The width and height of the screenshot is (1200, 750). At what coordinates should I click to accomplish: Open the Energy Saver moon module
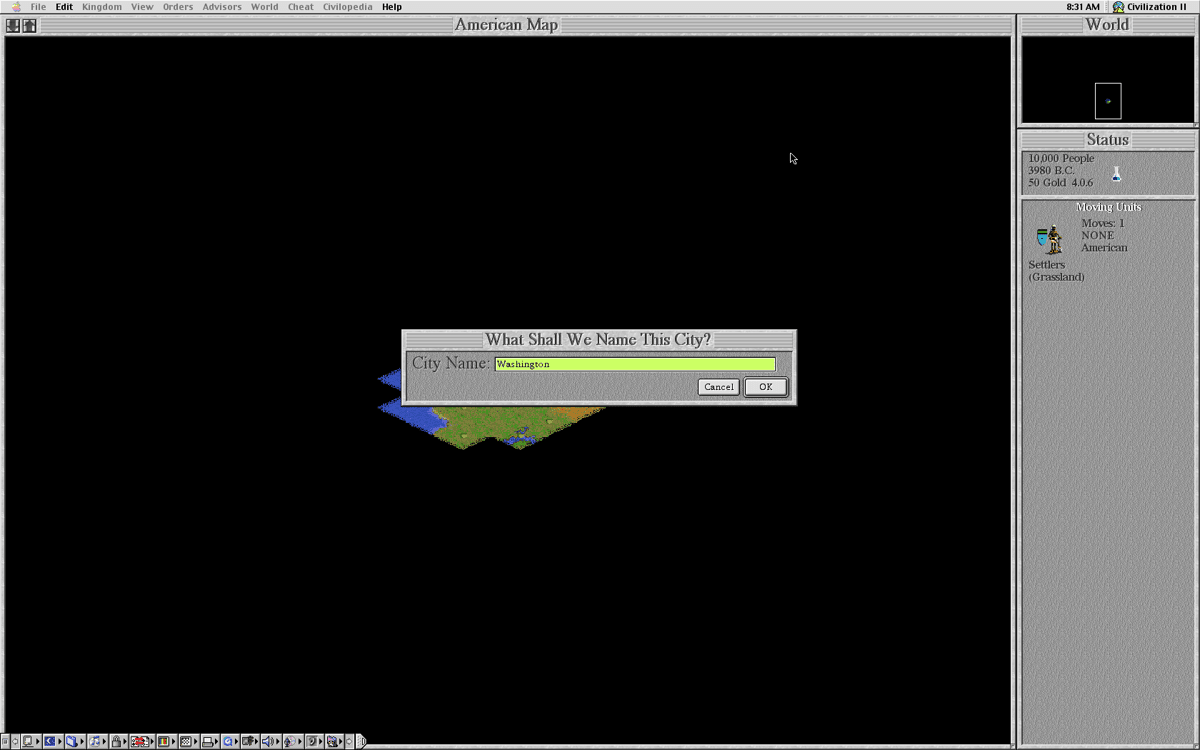53,741
